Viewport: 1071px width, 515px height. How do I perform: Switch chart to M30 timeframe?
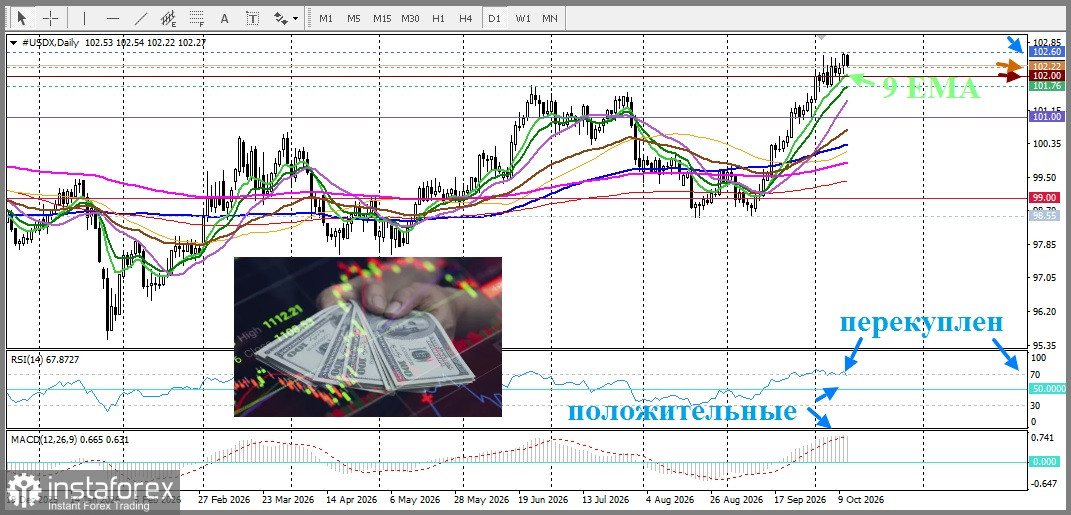point(411,18)
